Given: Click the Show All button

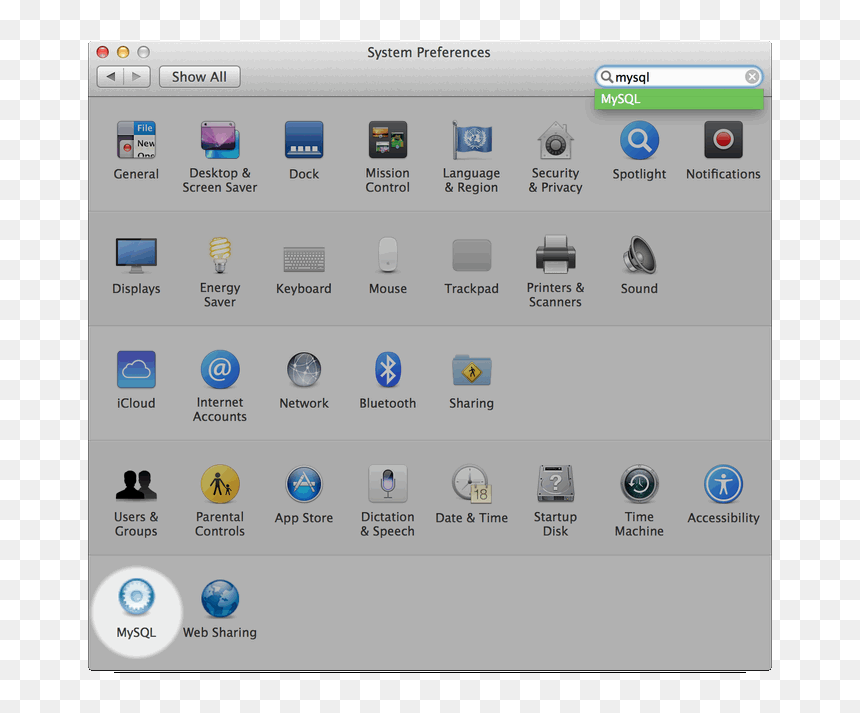Looking at the screenshot, I should coord(200,77).
